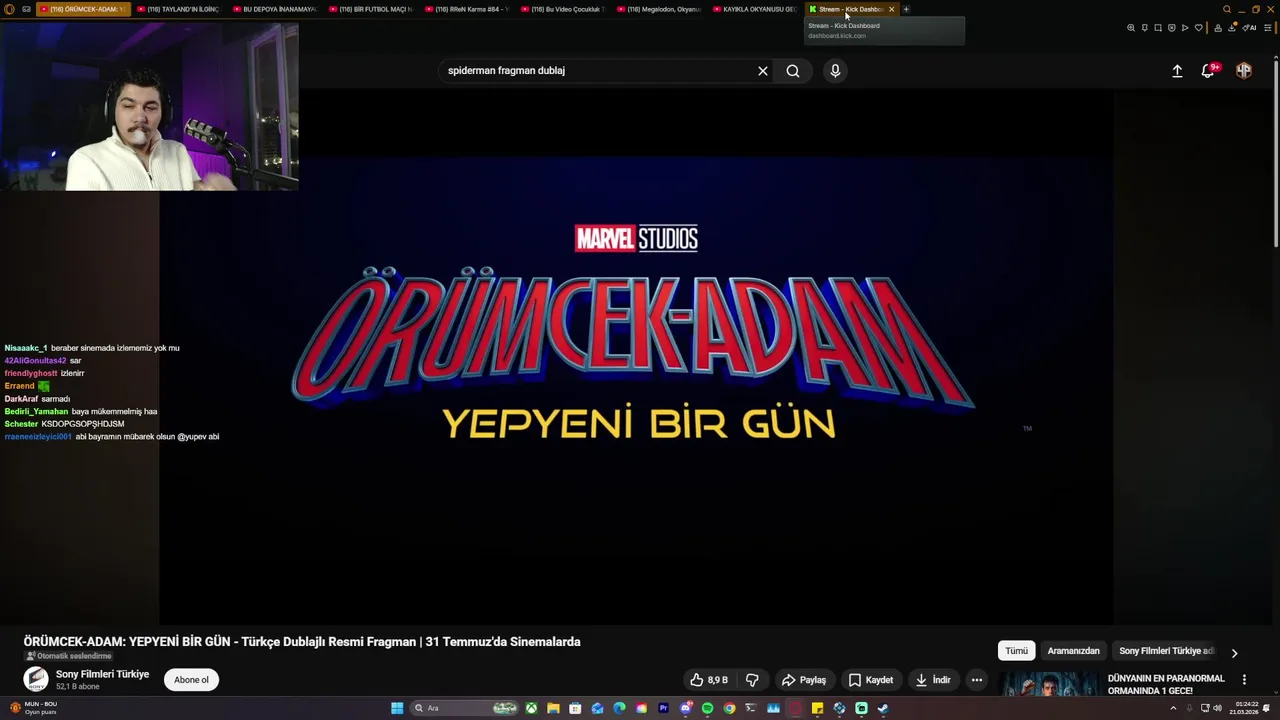Click the favorites heart icon in the browser toolbar
1280x720 pixels.
point(1199,28)
